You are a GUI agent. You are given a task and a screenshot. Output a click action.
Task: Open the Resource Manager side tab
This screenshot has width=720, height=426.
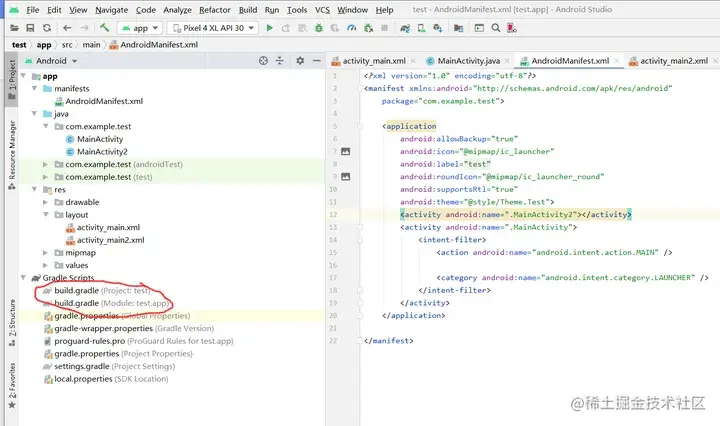12,155
